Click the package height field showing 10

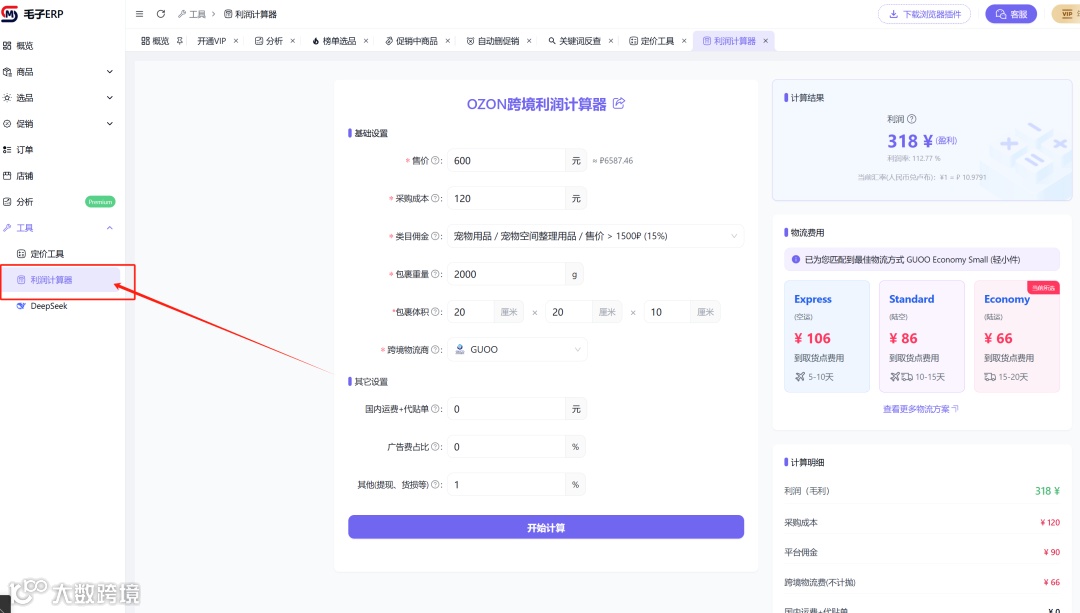coord(667,312)
